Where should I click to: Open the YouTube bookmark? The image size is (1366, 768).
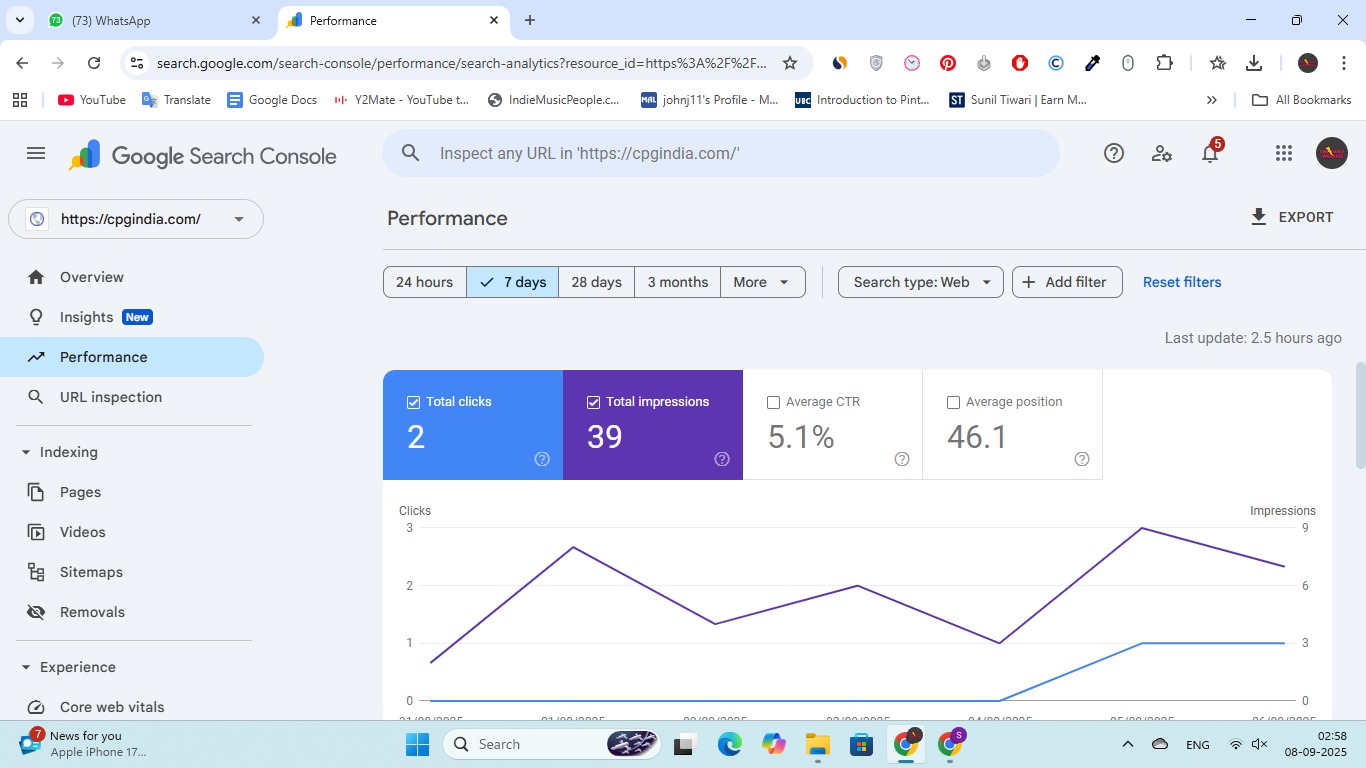[x=92, y=100]
